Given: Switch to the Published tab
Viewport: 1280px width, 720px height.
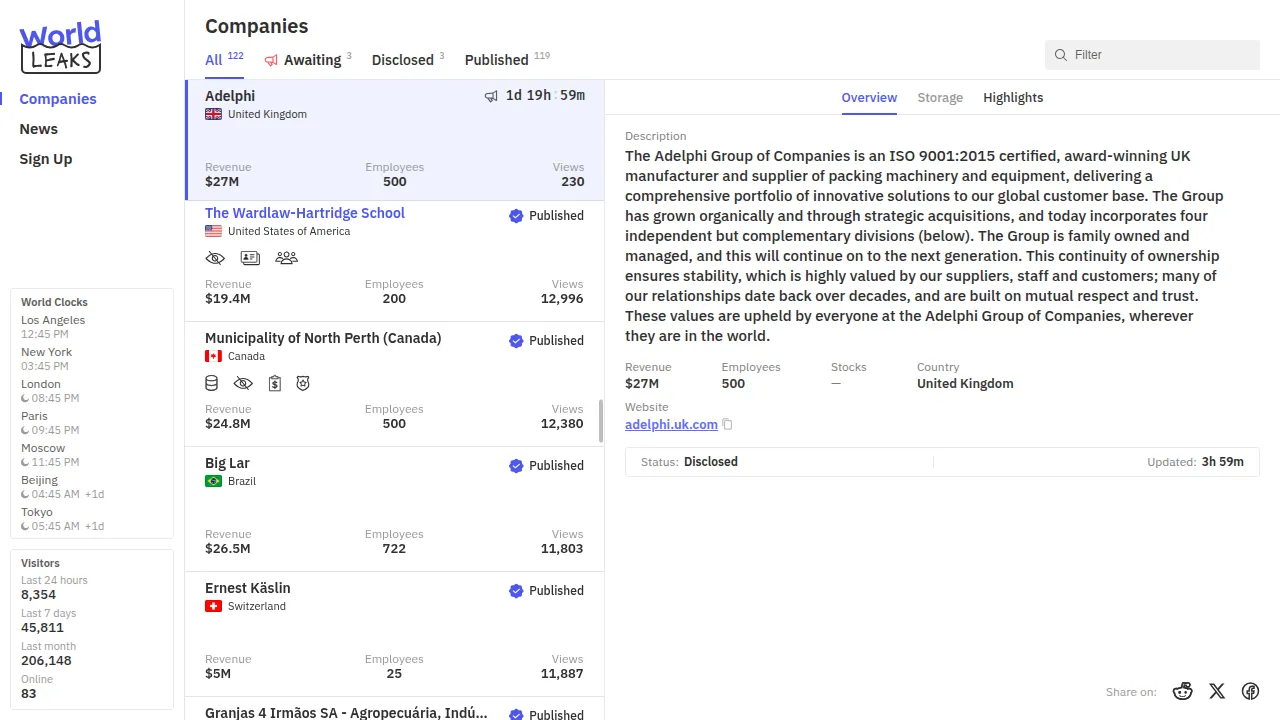Looking at the screenshot, I should (496, 60).
